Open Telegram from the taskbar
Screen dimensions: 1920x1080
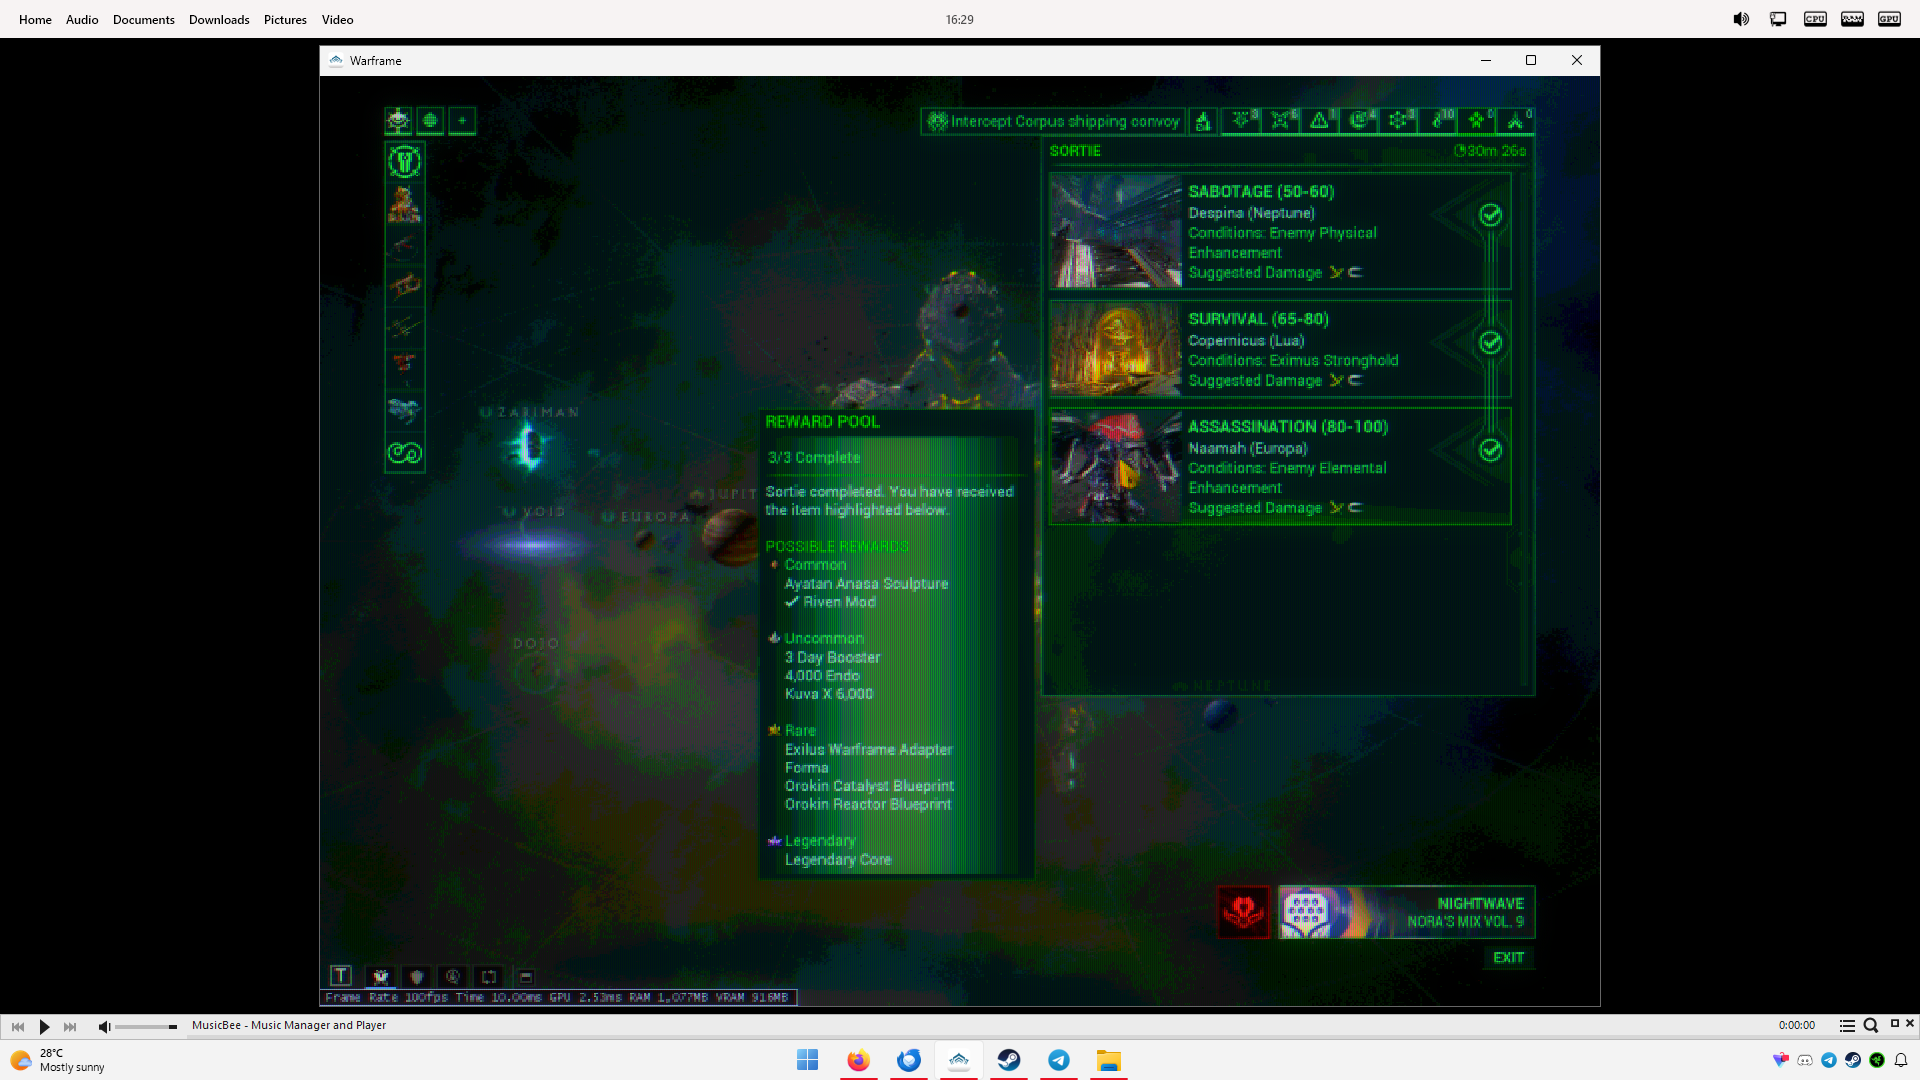click(x=1059, y=1060)
